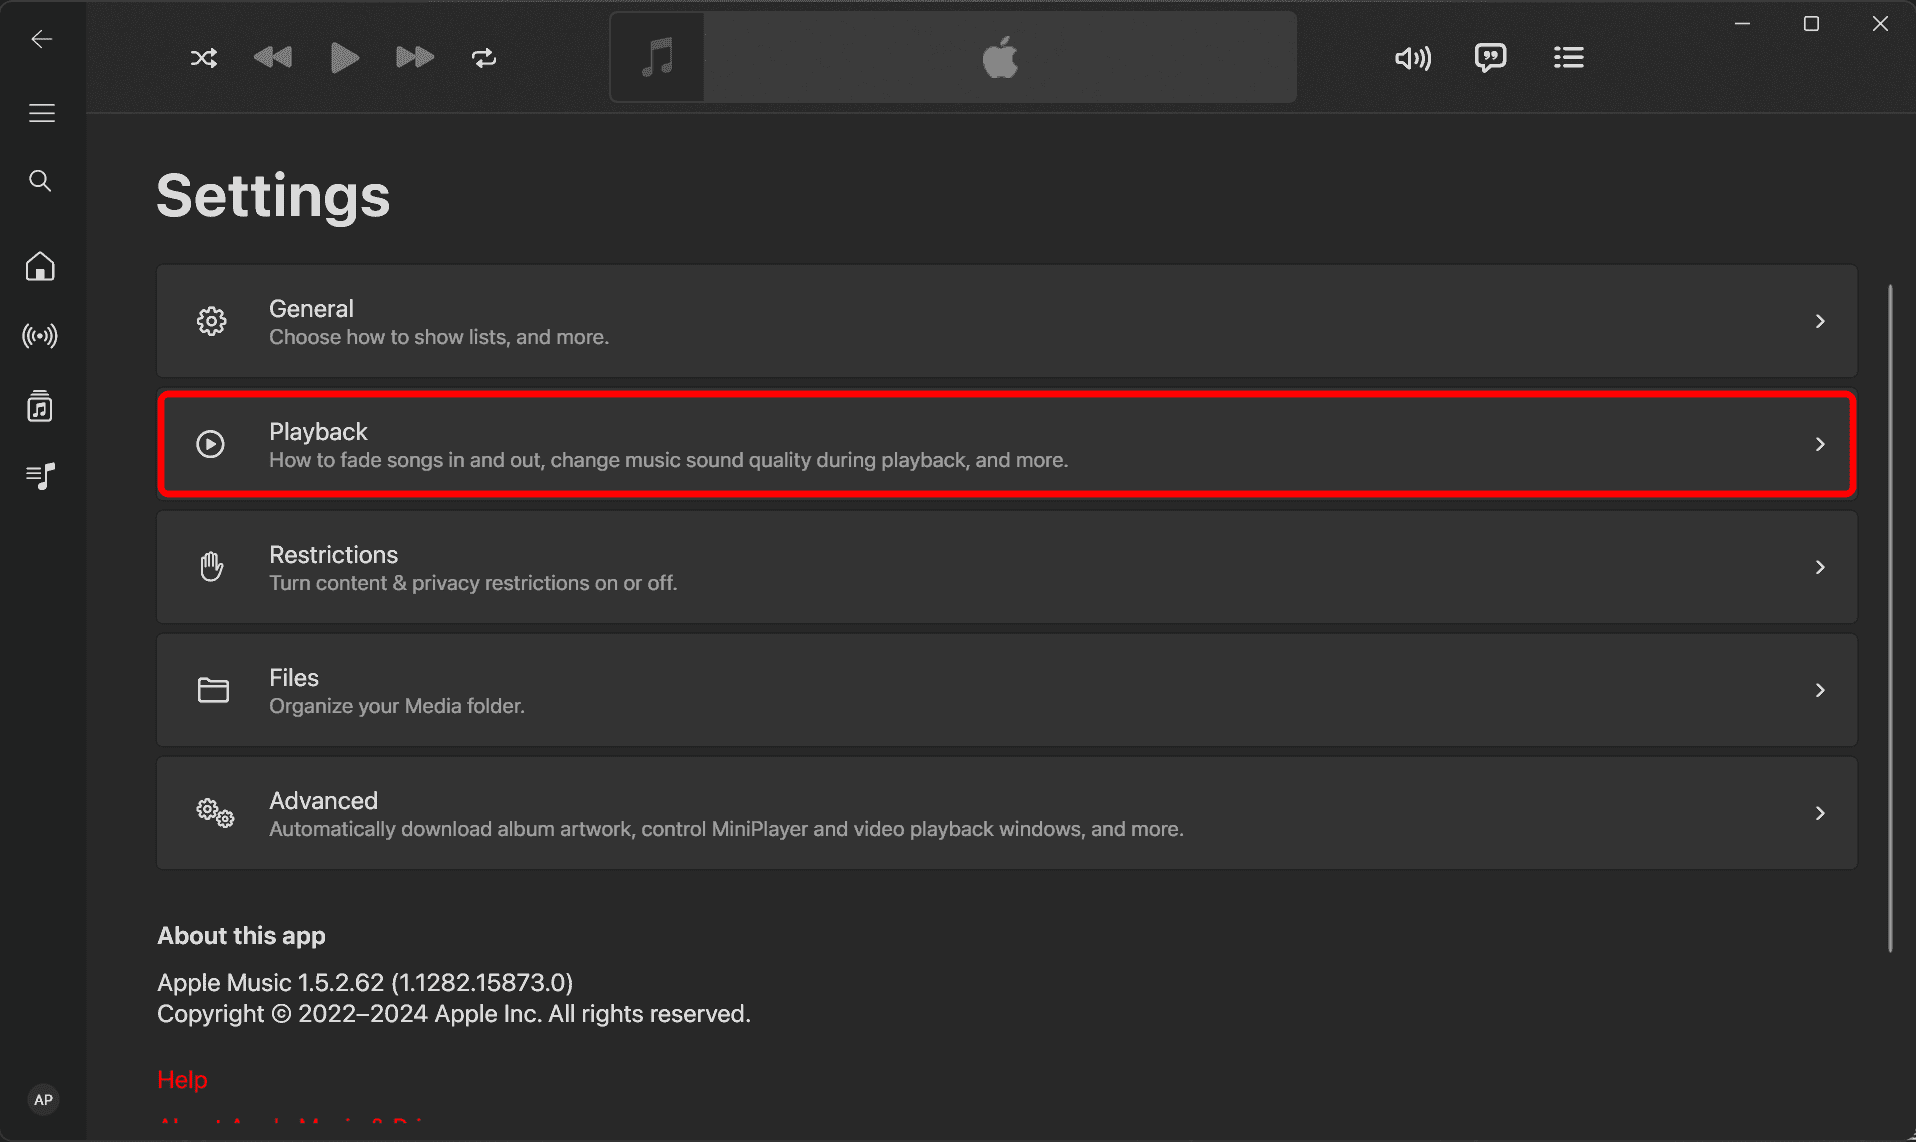Show the lyrics panel
This screenshot has width=1916, height=1142.
1490,58
